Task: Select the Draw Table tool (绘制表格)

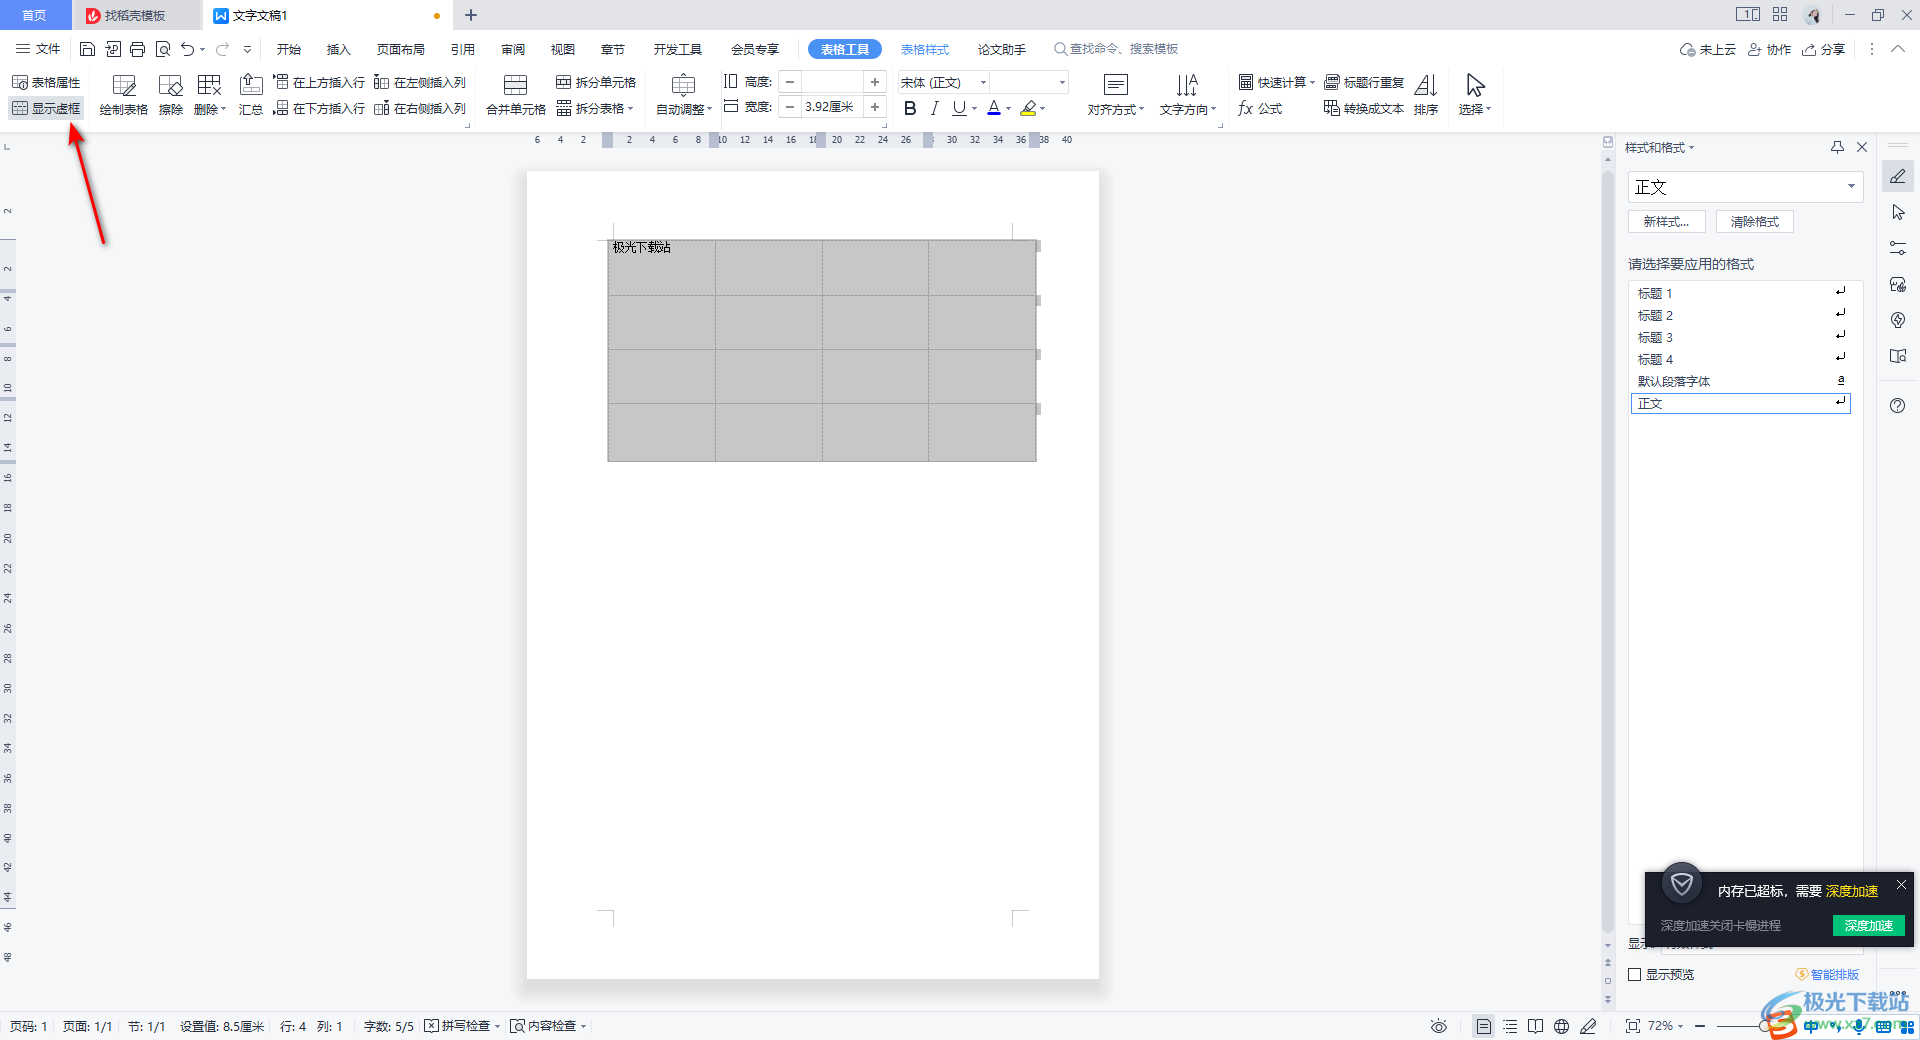Action: coord(124,95)
